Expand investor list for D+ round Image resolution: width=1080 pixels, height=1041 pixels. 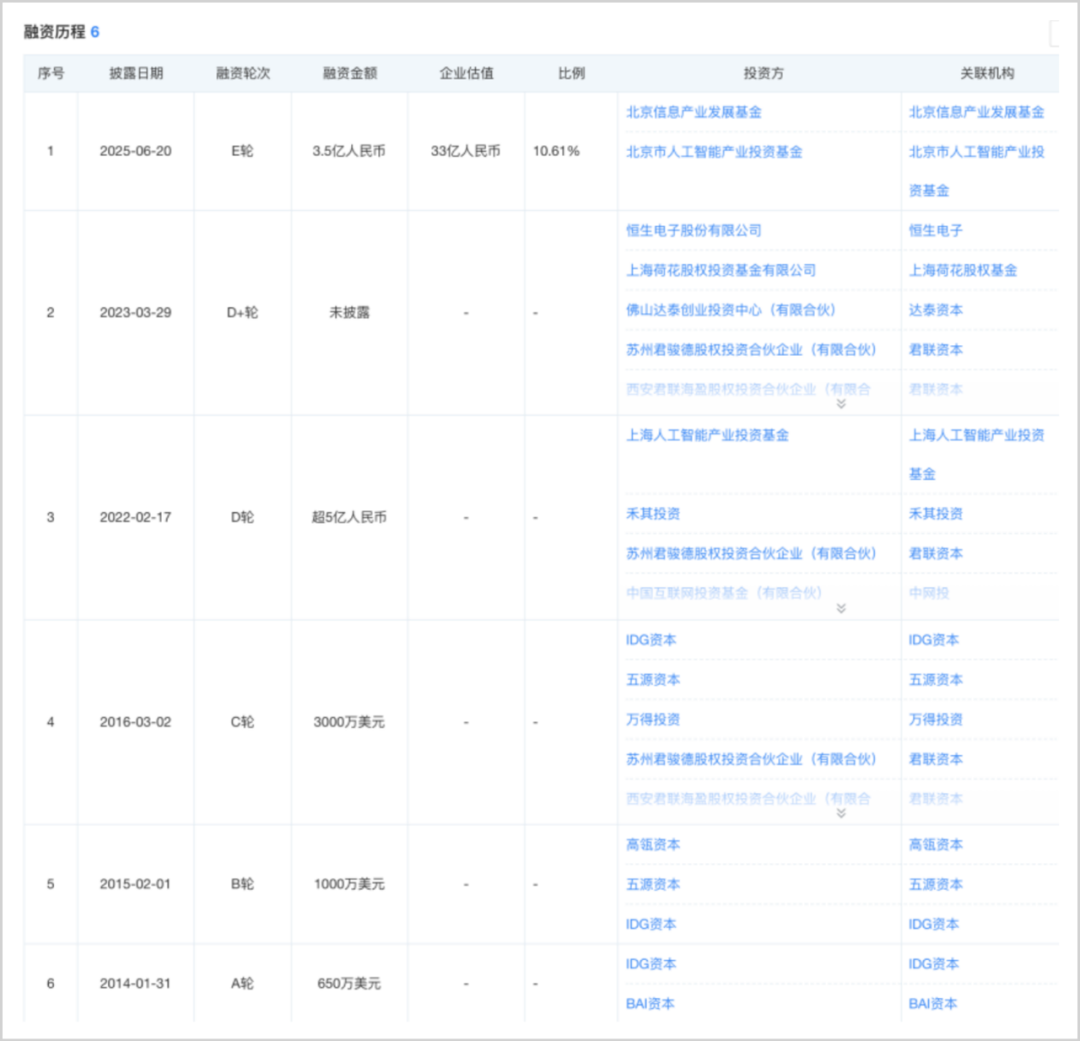[841, 404]
